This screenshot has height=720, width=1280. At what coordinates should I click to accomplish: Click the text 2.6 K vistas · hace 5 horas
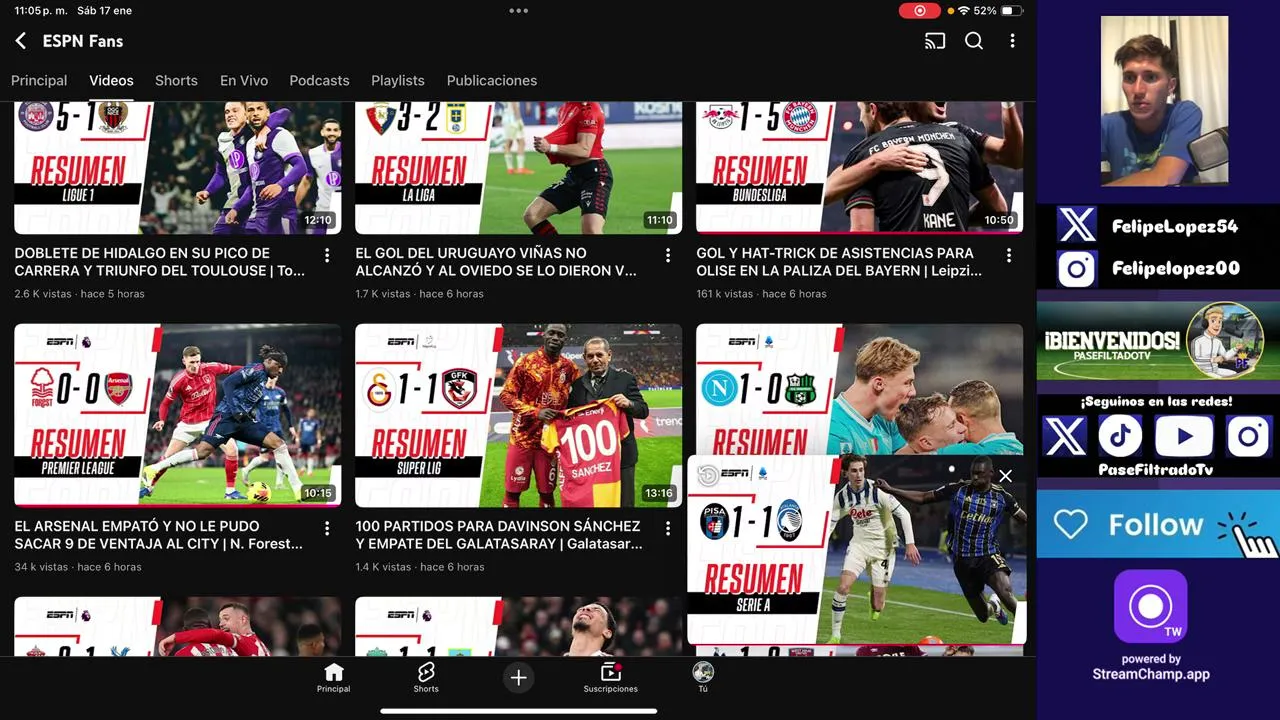coord(79,294)
